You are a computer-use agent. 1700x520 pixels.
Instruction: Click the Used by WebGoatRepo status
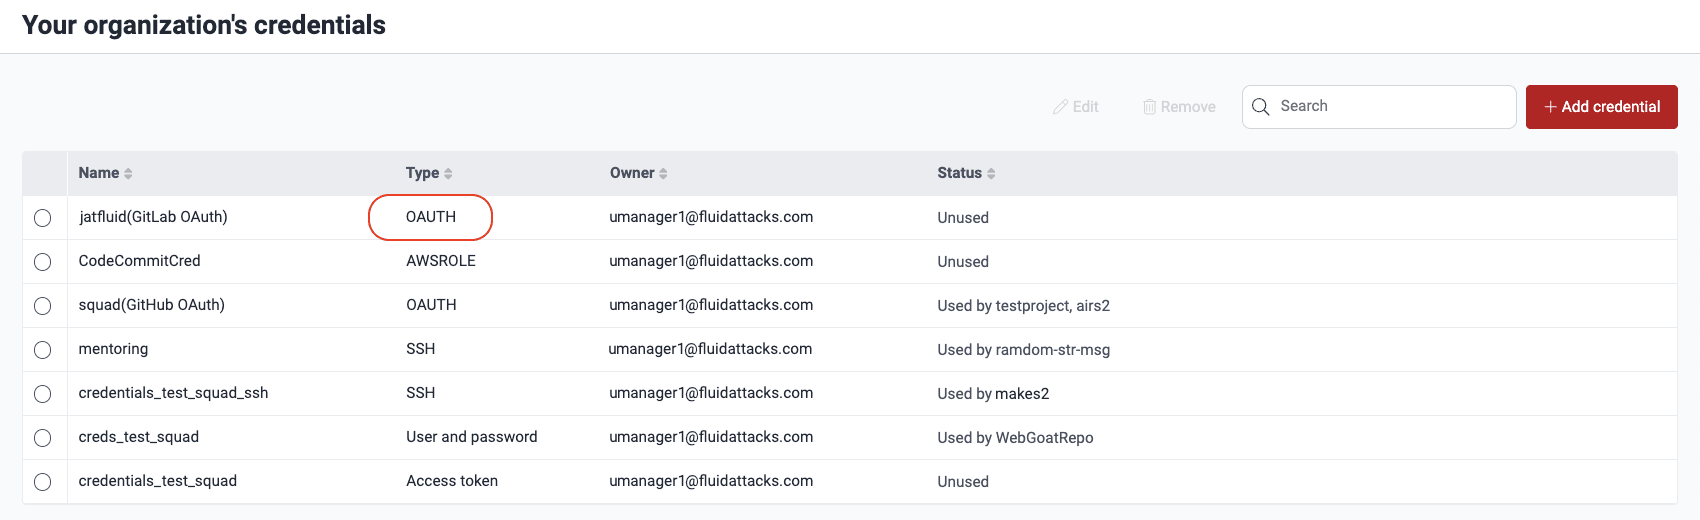click(x=1015, y=438)
